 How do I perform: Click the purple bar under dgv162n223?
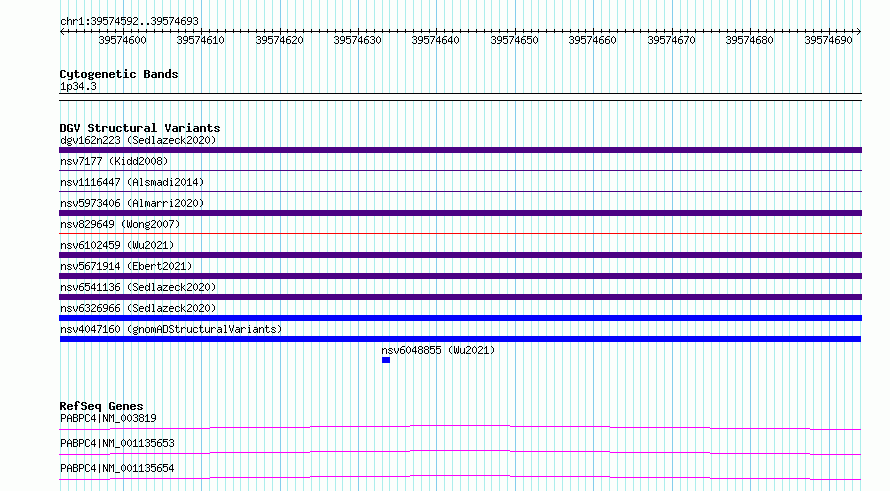pyautogui.click(x=460, y=150)
